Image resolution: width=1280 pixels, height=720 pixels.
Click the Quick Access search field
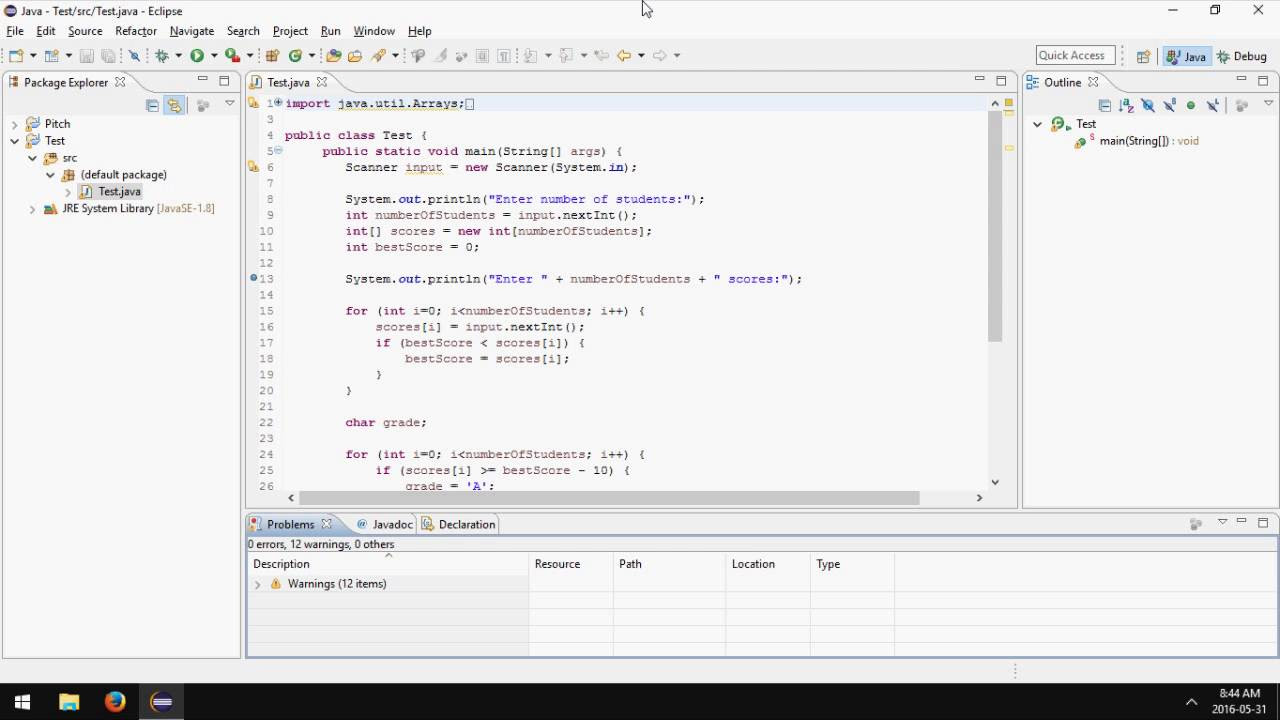1076,56
